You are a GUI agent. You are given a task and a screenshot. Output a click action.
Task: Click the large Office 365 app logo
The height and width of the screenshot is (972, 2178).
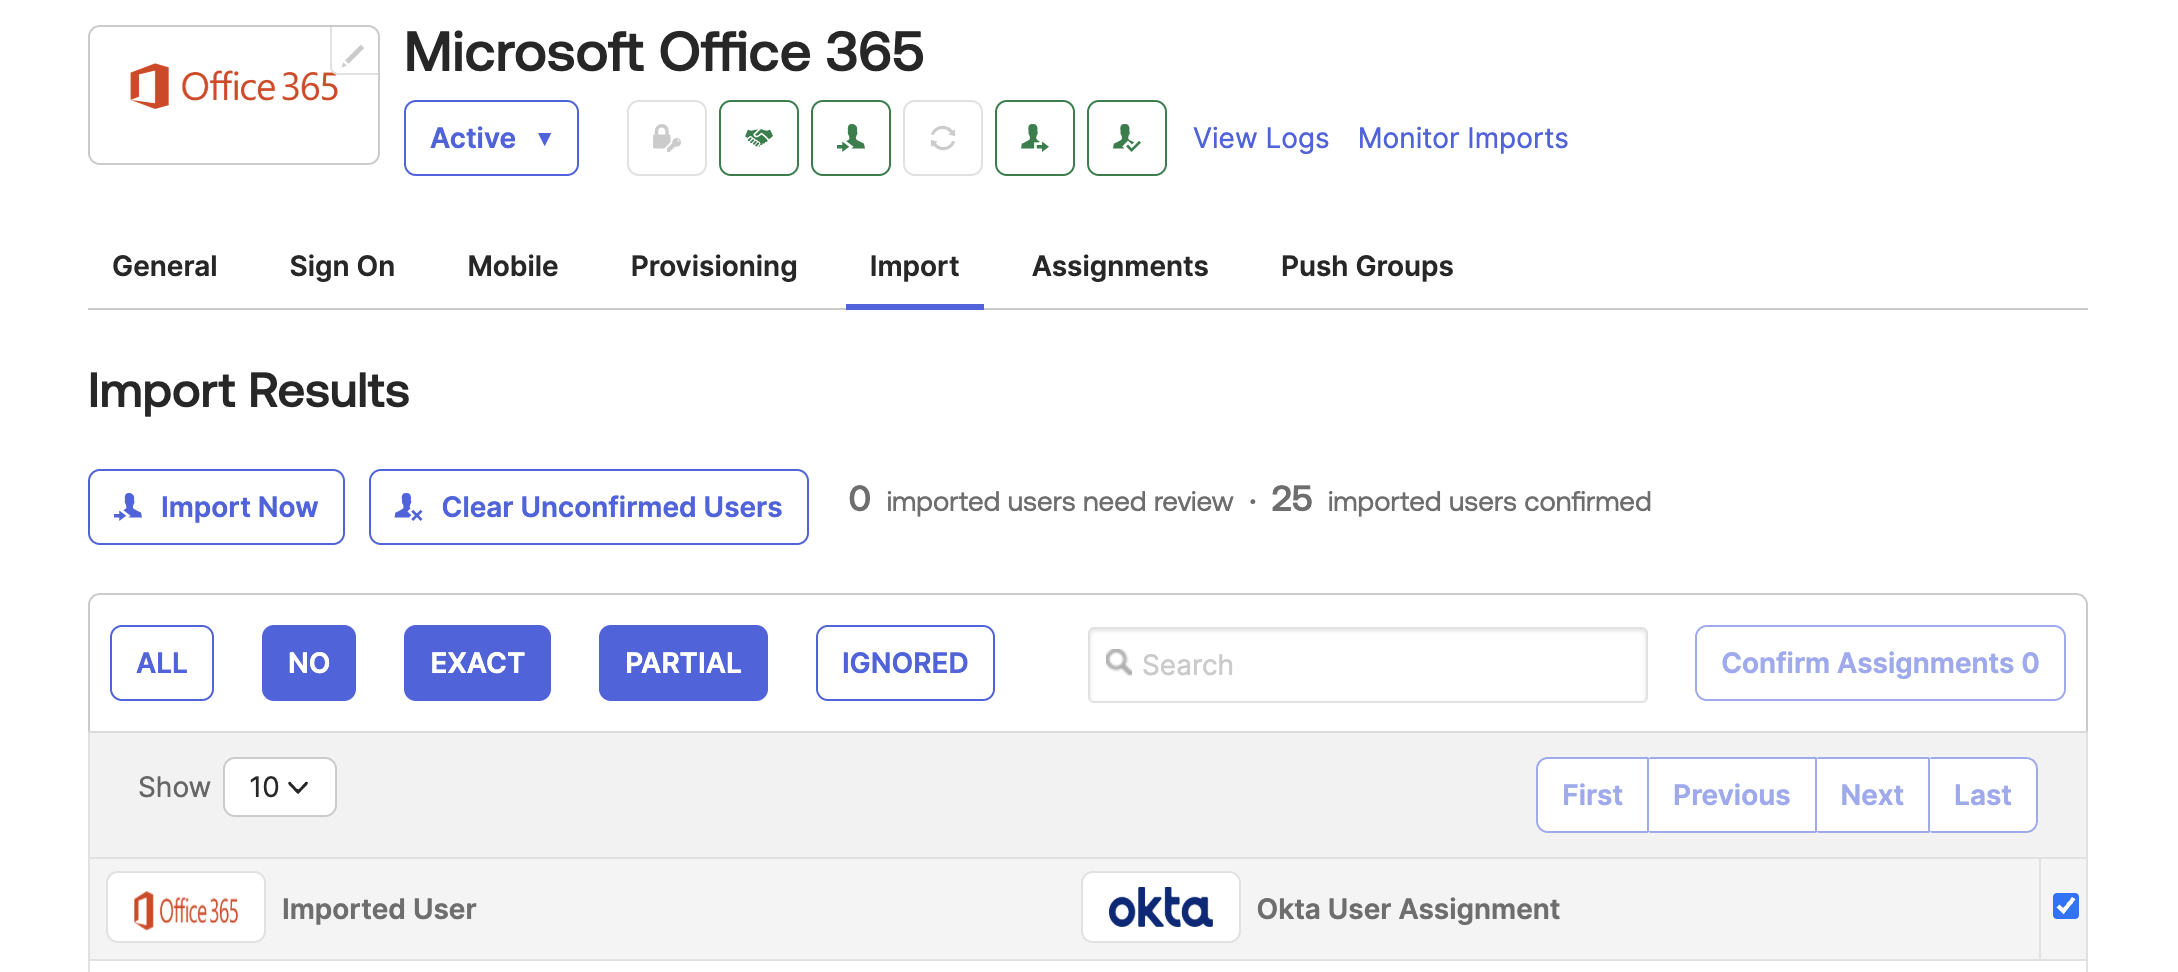coord(234,87)
